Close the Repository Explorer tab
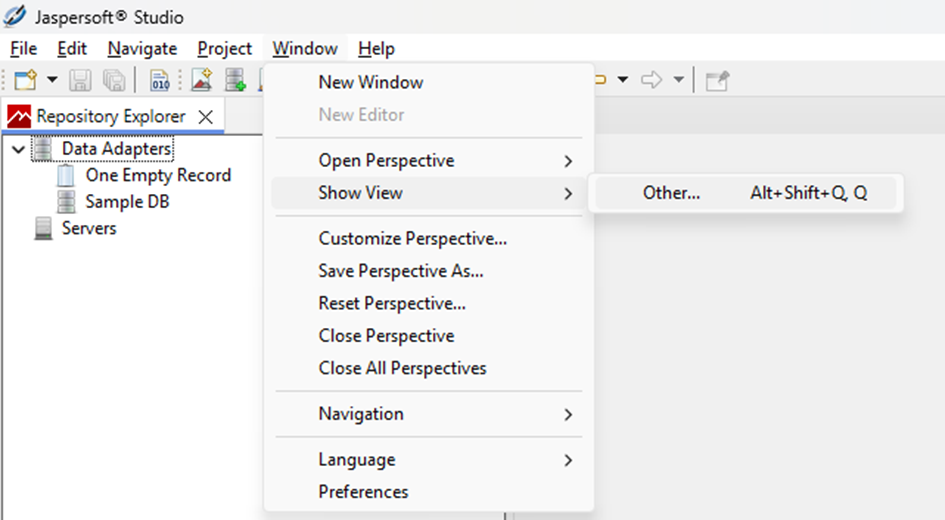This screenshot has width=945, height=520. point(206,116)
